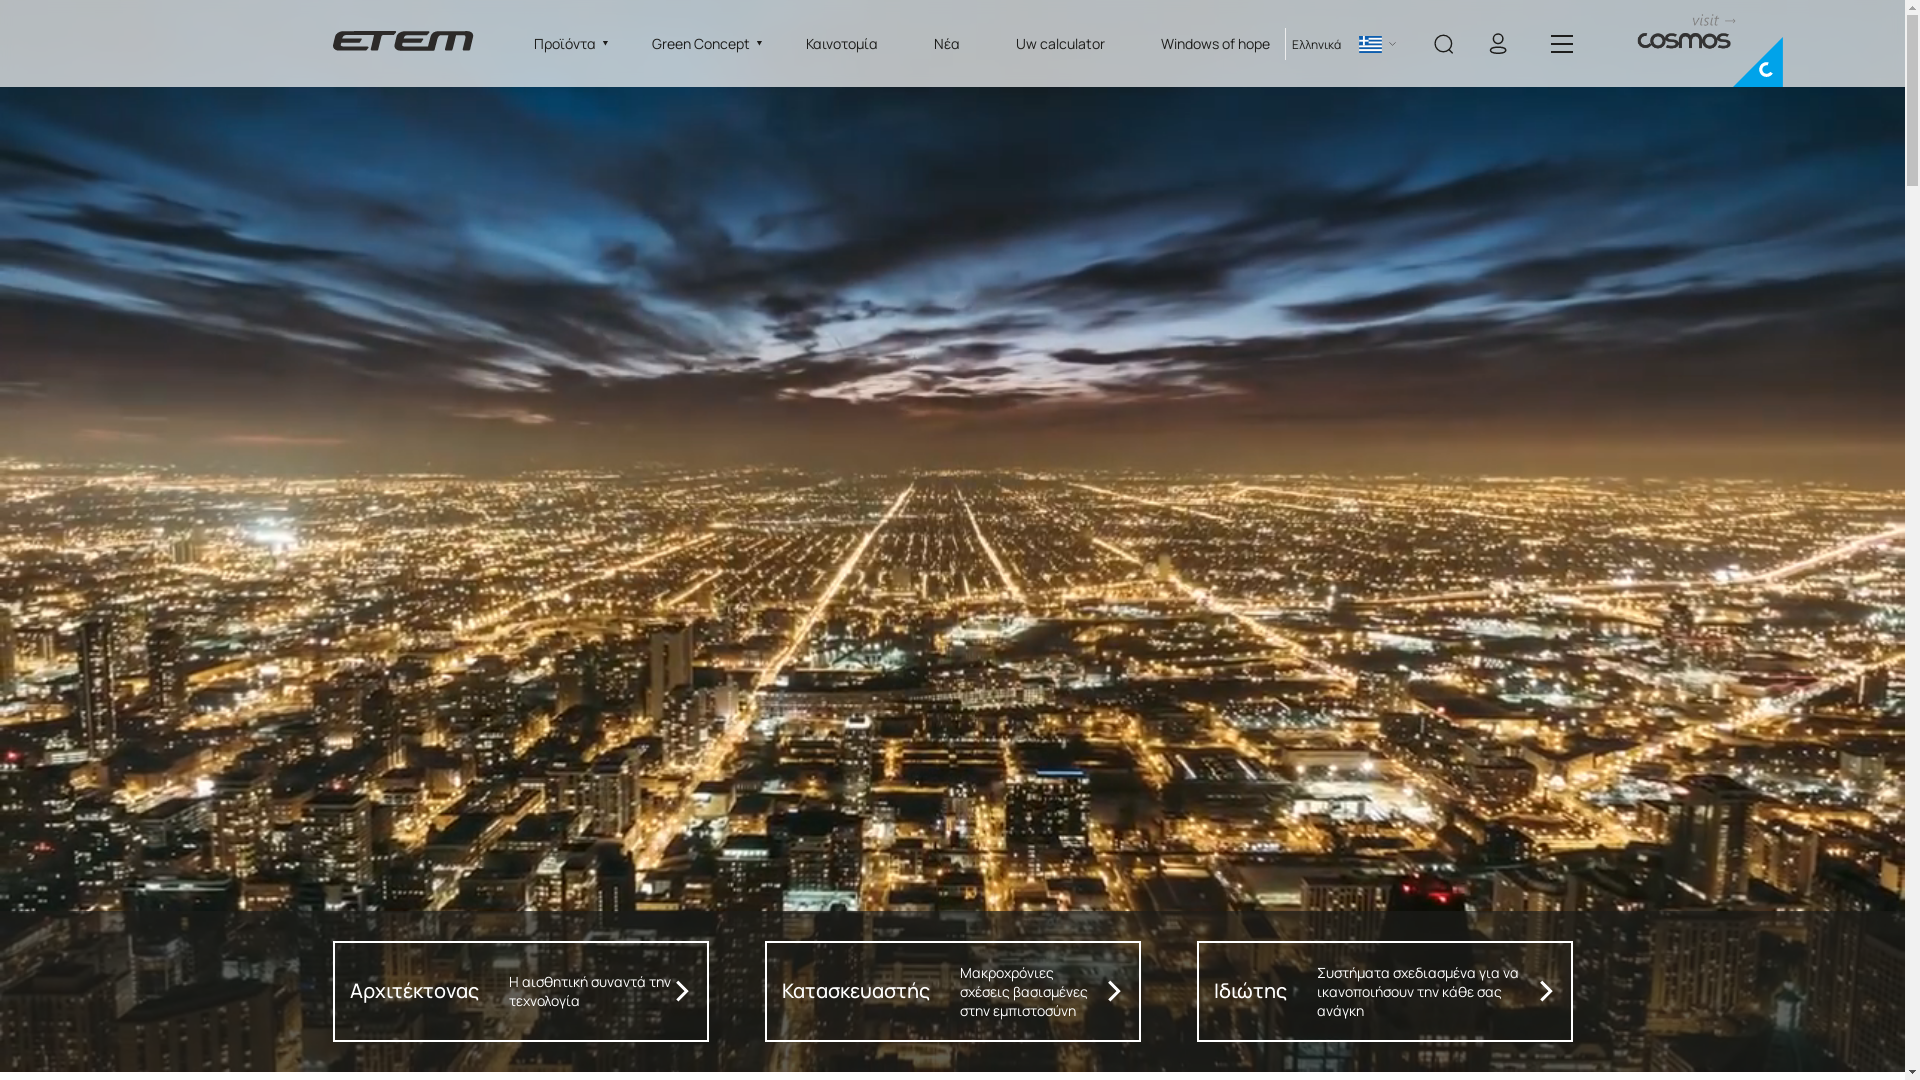Screen dimensions: 1920x1080
Task: Open the search magnifier icon
Action: [x=1443, y=44]
